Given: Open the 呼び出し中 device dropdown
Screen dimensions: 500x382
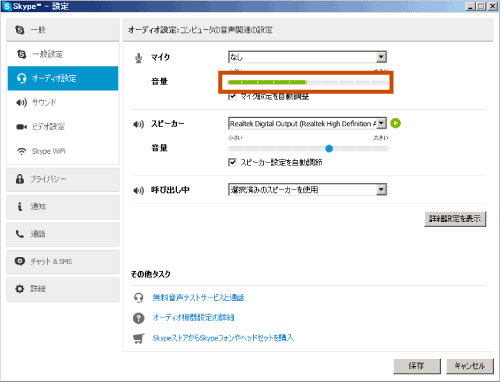Looking at the screenshot, I should pos(307,190).
